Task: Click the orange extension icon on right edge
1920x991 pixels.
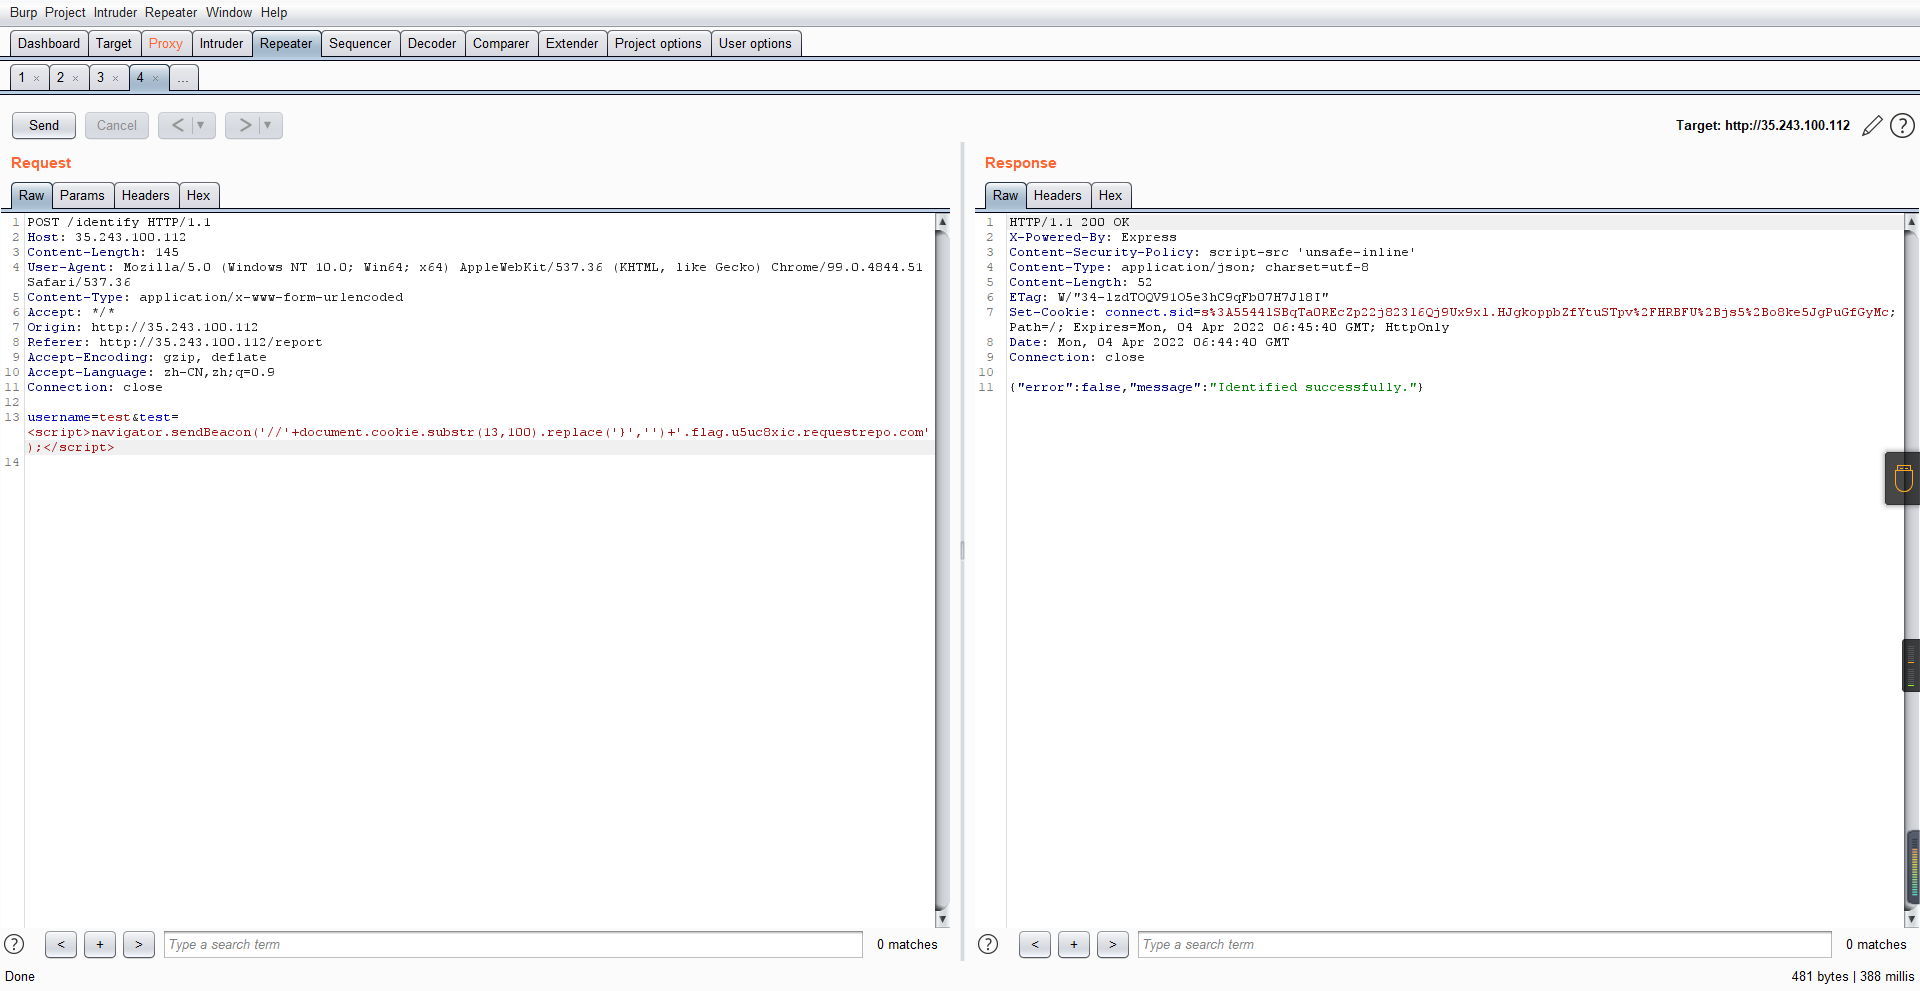Action: pos(1903,478)
